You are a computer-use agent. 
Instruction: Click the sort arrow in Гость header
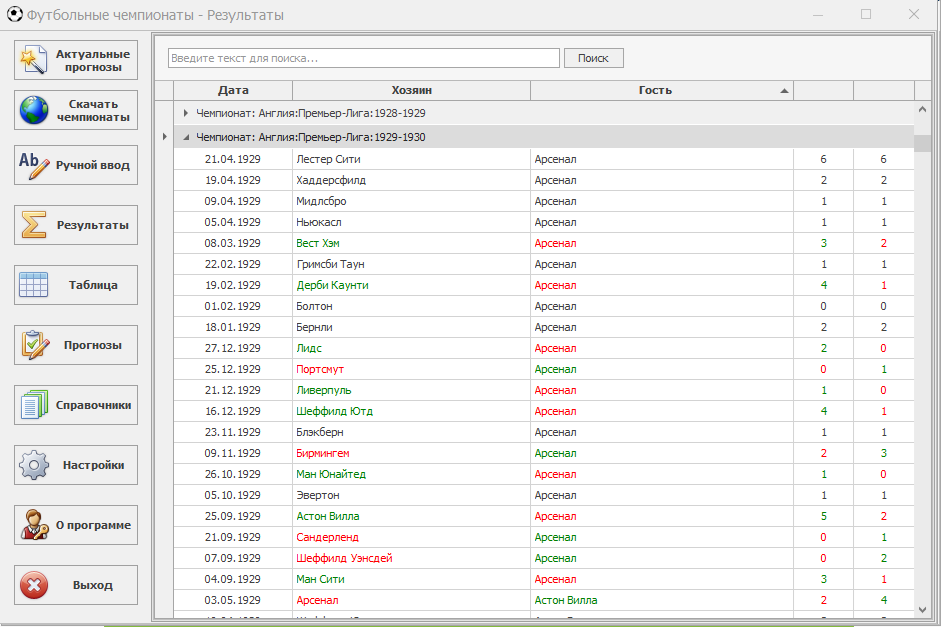tap(784, 91)
